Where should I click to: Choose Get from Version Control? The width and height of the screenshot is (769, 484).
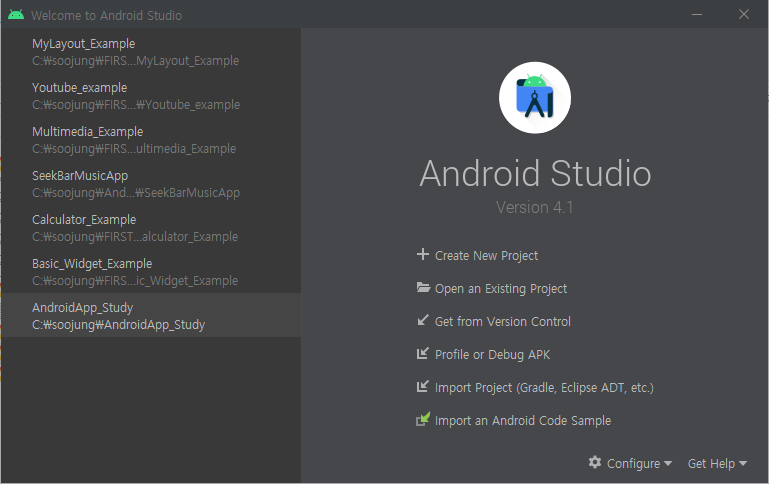tap(503, 321)
